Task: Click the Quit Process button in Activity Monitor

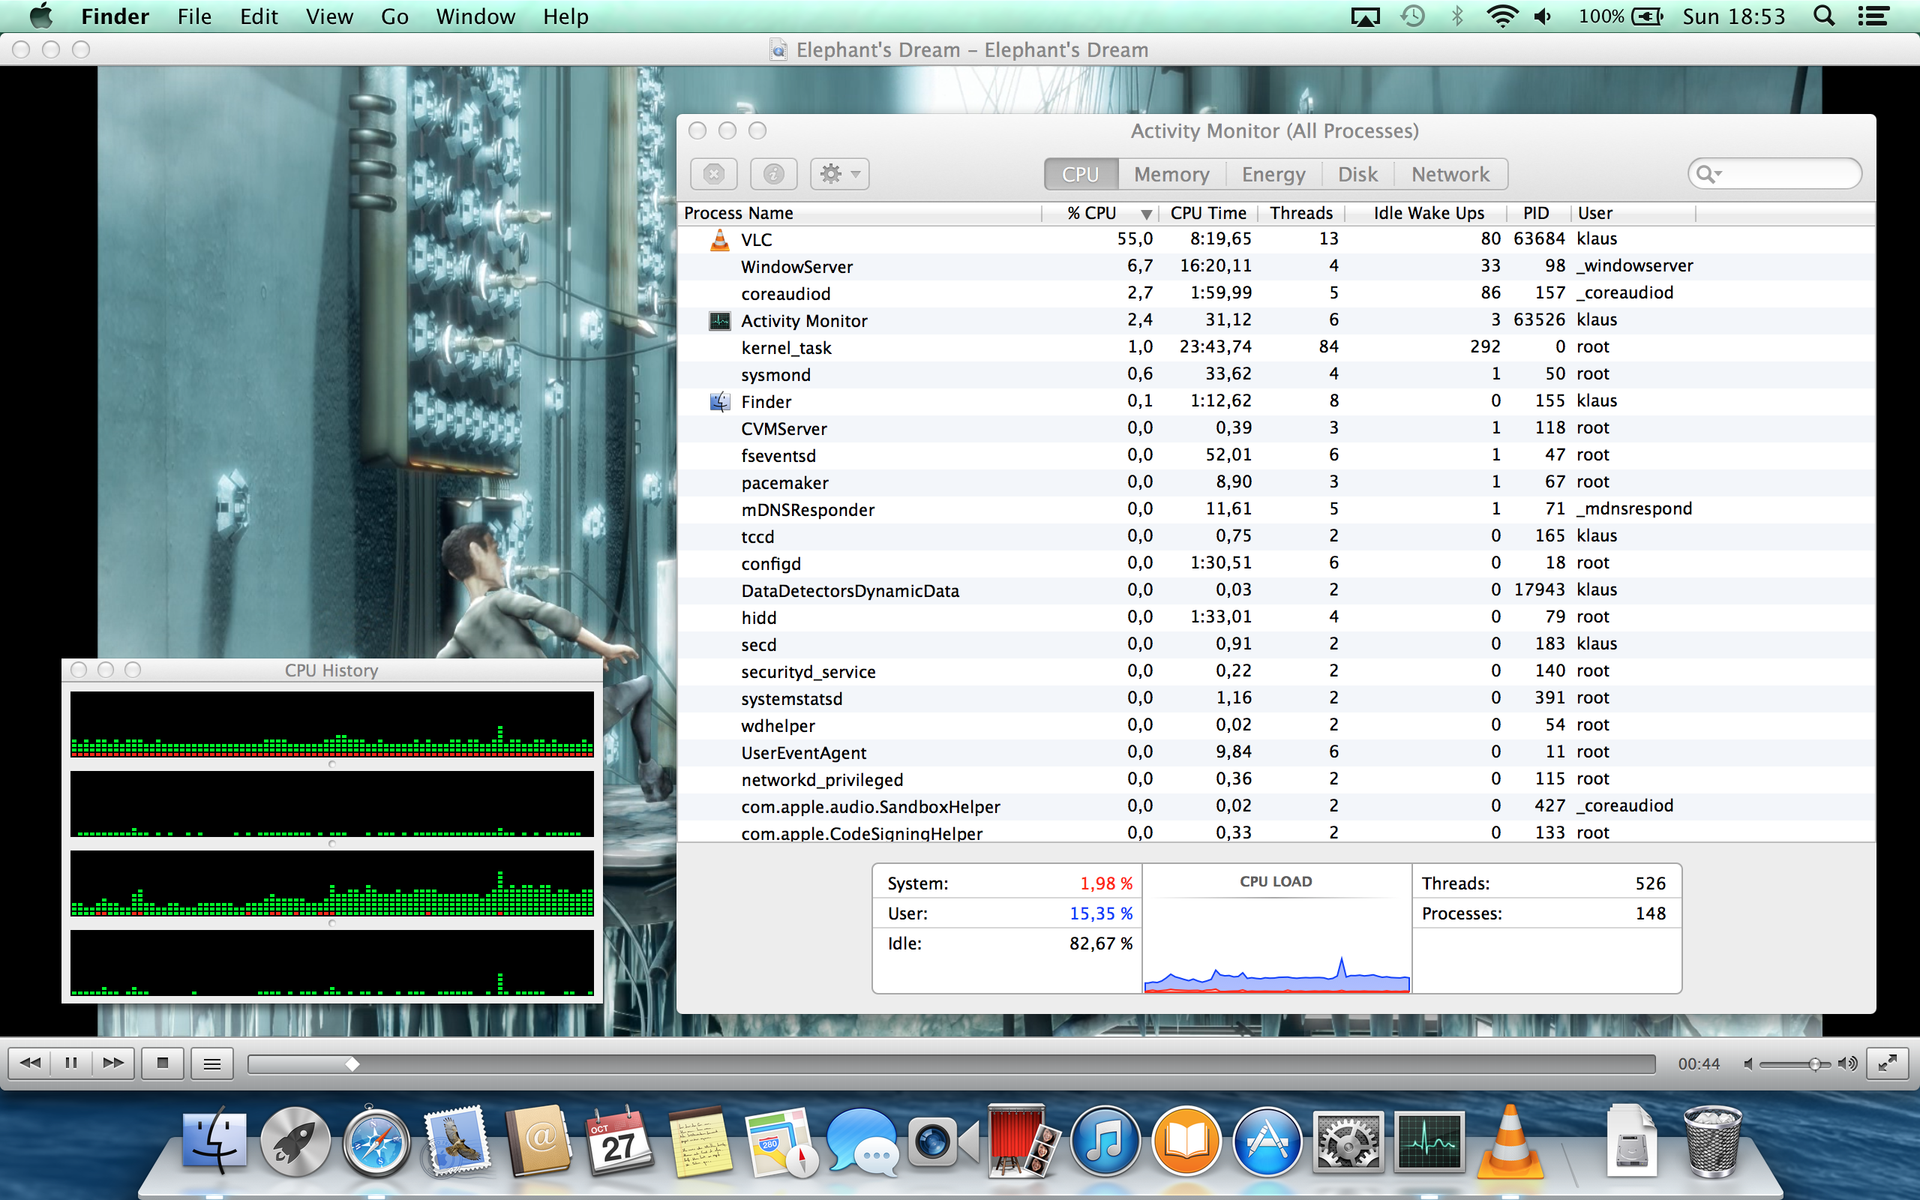Action: coord(713,174)
